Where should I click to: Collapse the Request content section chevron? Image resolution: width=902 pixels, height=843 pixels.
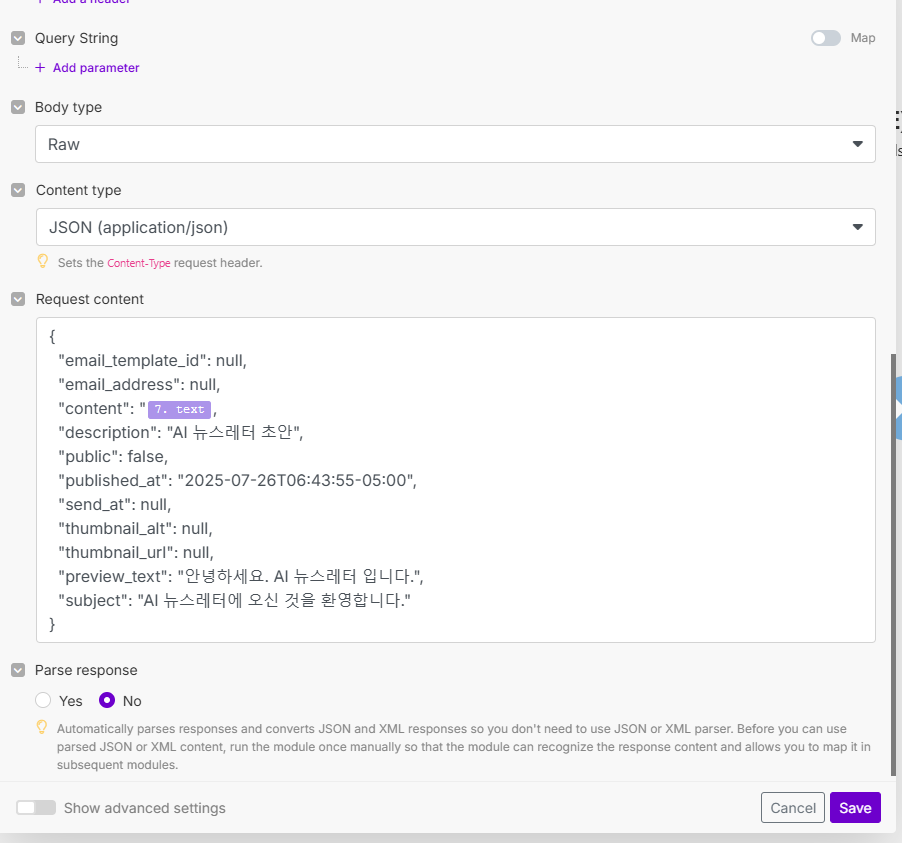point(18,299)
